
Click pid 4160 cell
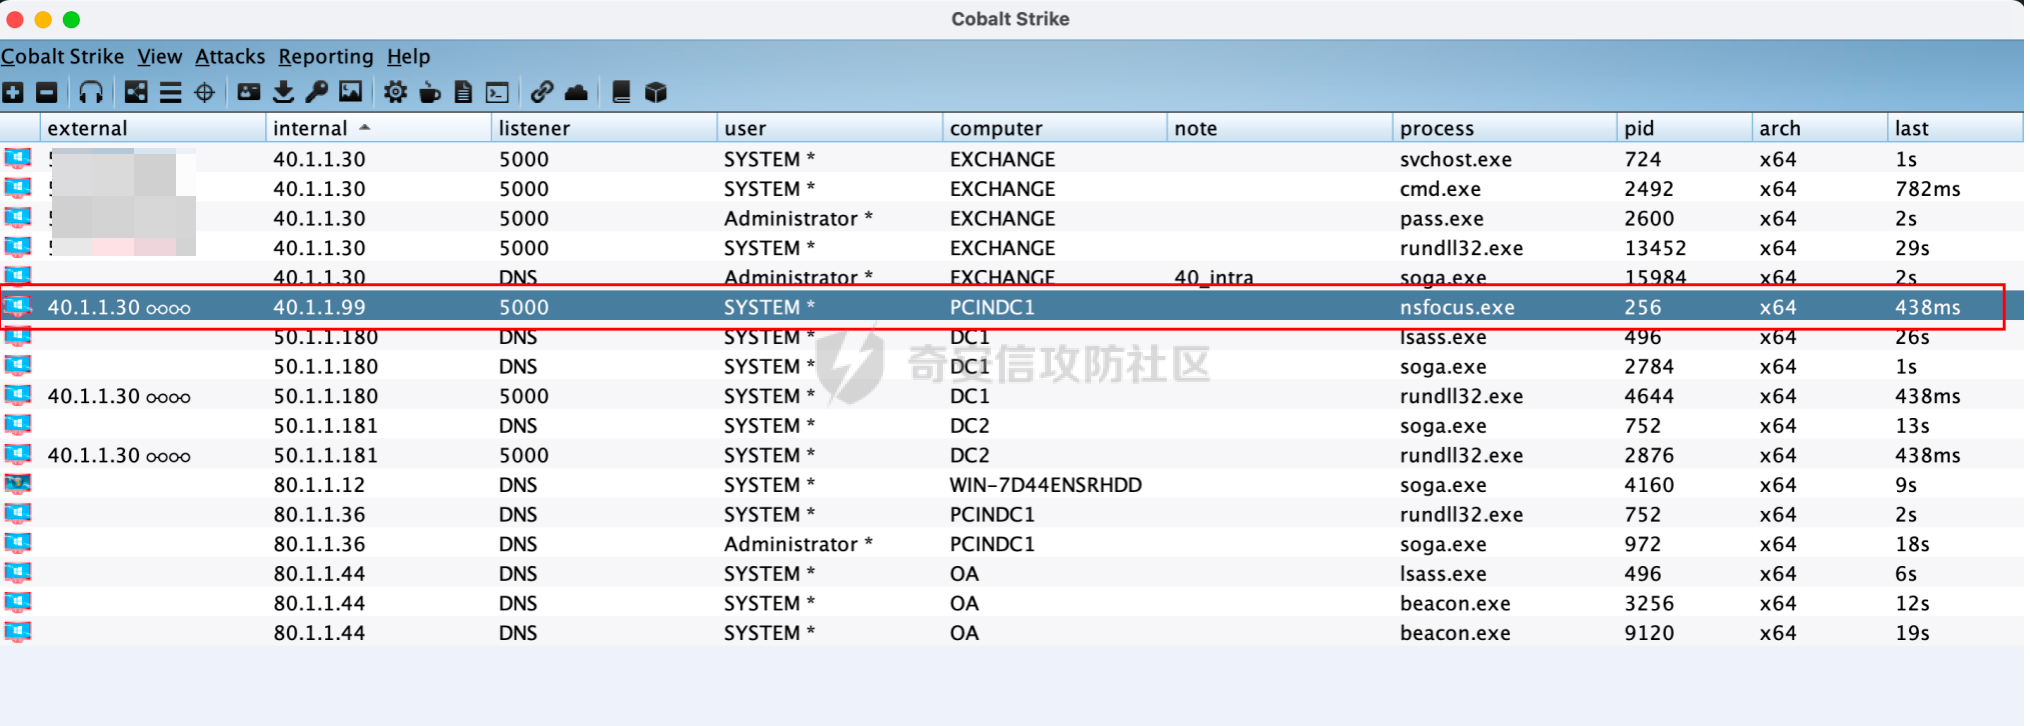(1648, 485)
